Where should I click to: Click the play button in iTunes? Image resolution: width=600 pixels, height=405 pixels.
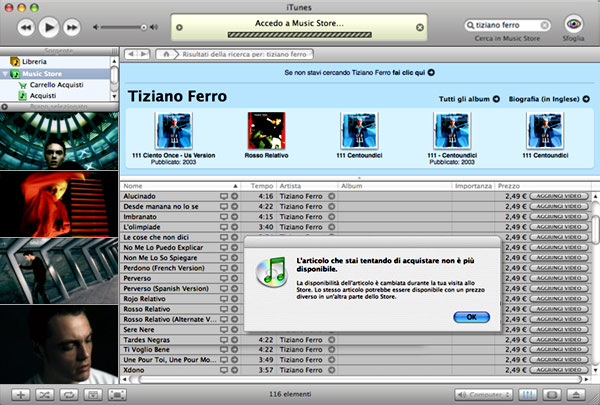[50, 26]
